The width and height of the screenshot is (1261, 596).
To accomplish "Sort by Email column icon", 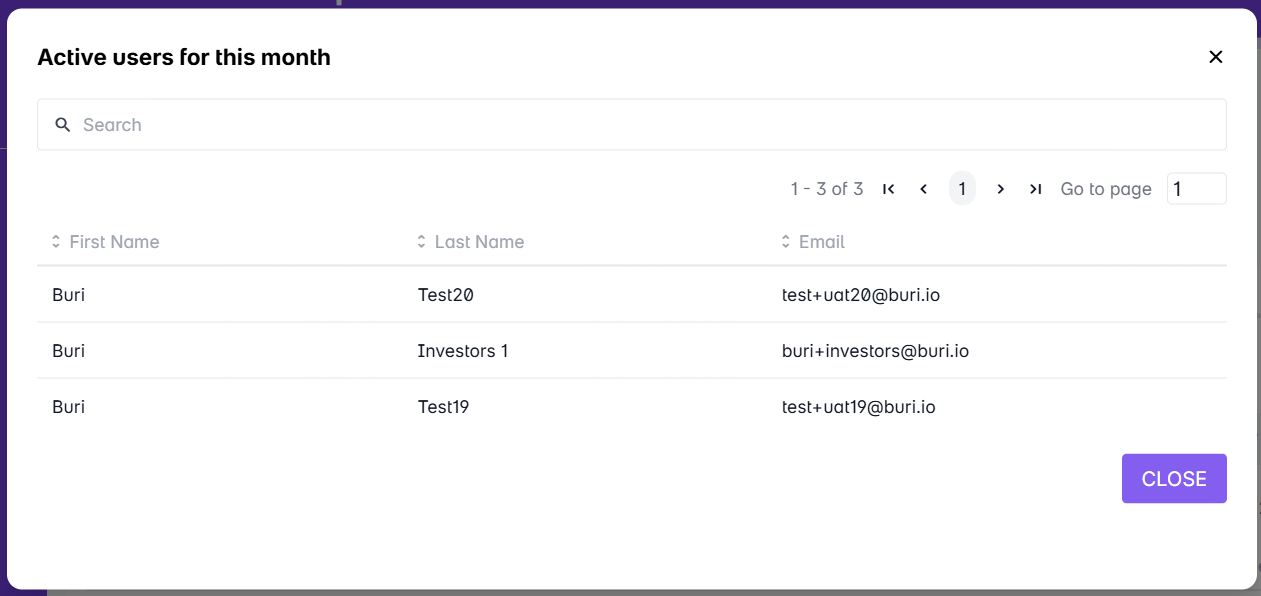I will click(x=786, y=242).
